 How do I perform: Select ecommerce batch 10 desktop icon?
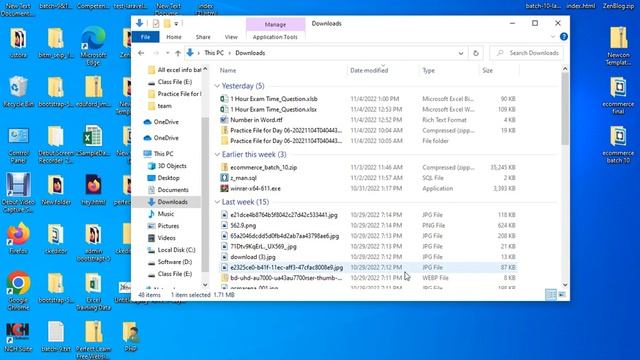(618, 144)
